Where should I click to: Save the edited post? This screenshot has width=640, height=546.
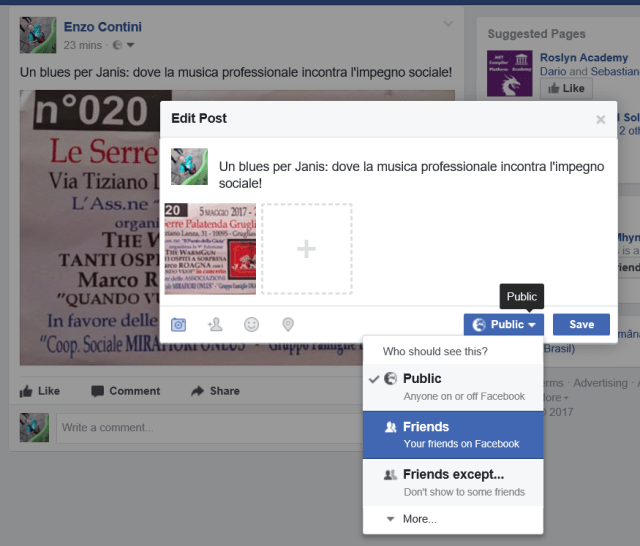(581, 324)
